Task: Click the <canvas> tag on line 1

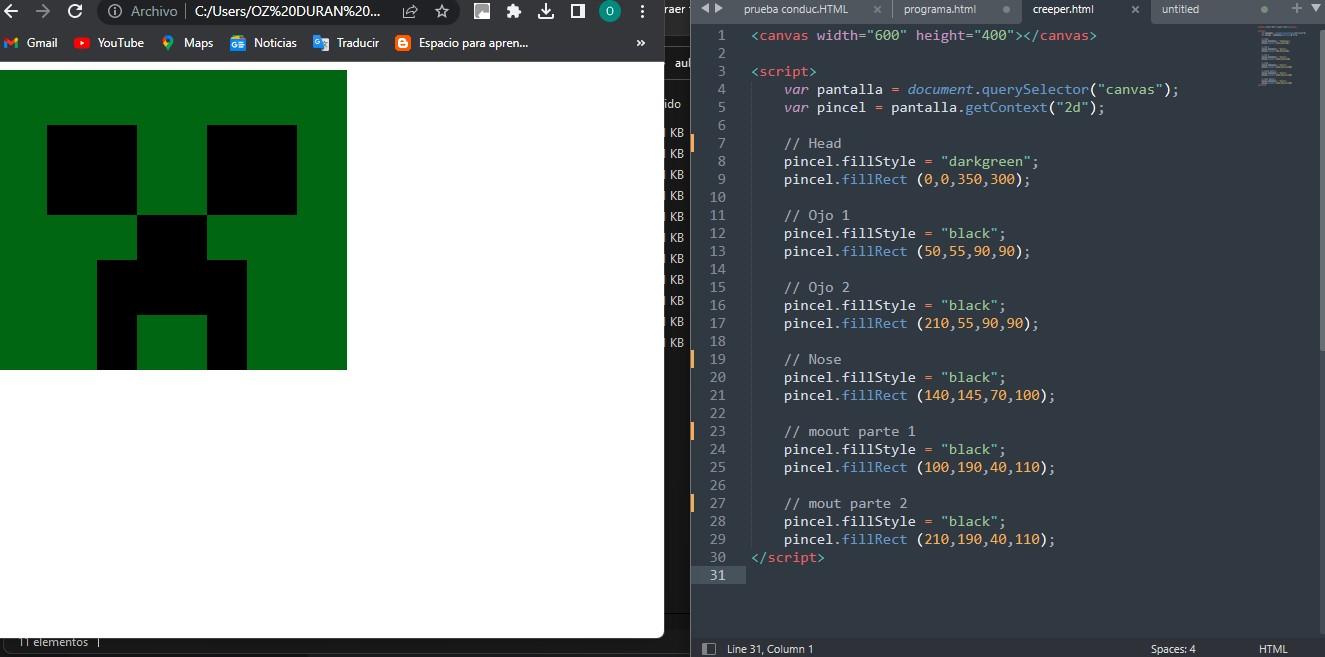Action: click(x=924, y=35)
